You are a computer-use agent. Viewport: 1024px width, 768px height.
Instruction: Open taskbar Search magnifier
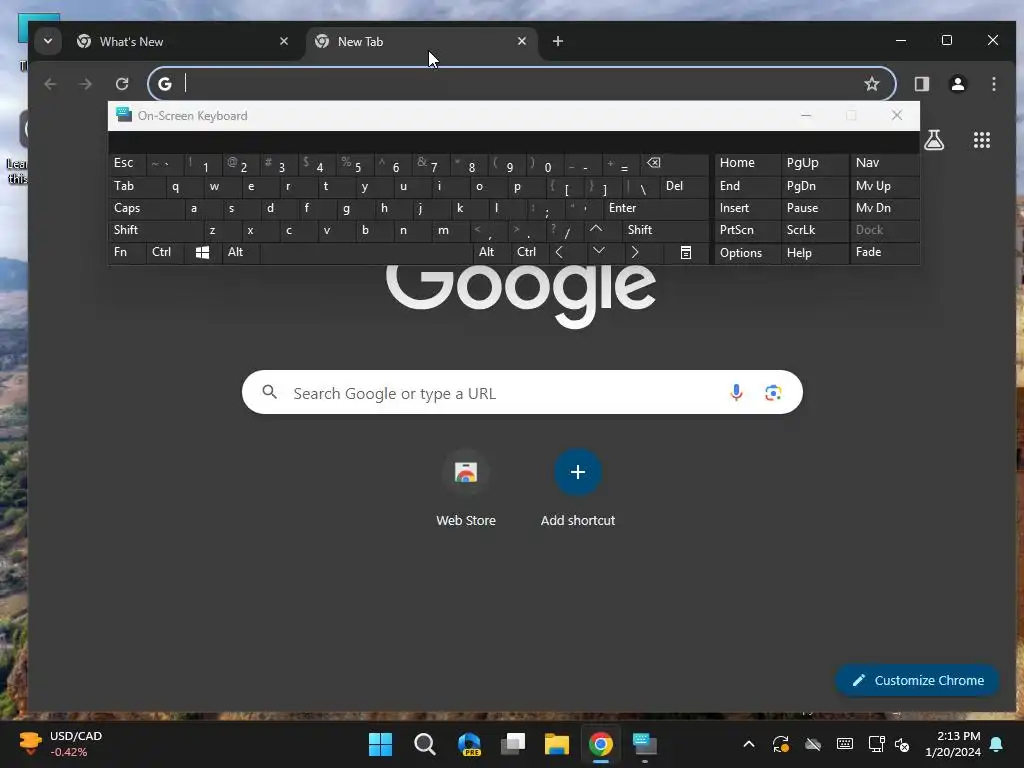[x=424, y=744]
